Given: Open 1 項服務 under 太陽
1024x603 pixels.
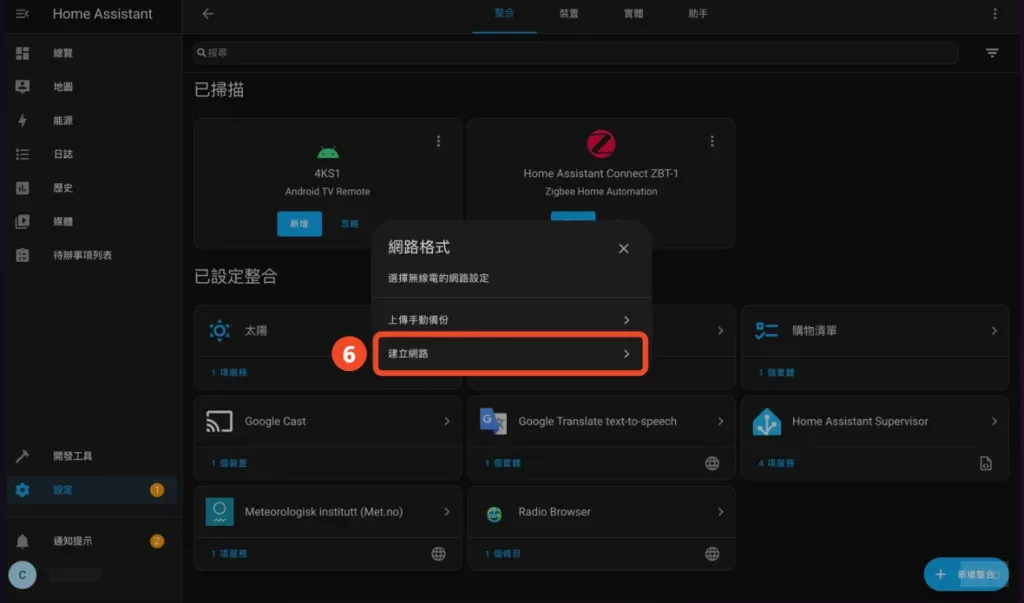Looking at the screenshot, I should pyautogui.click(x=229, y=372).
